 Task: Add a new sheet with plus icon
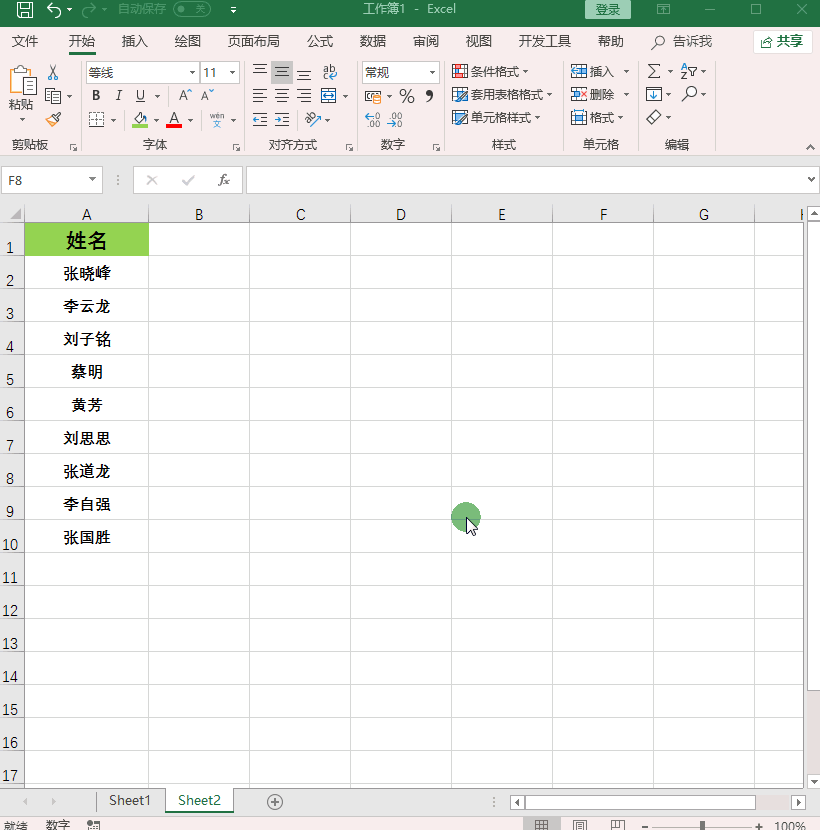point(275,801)
